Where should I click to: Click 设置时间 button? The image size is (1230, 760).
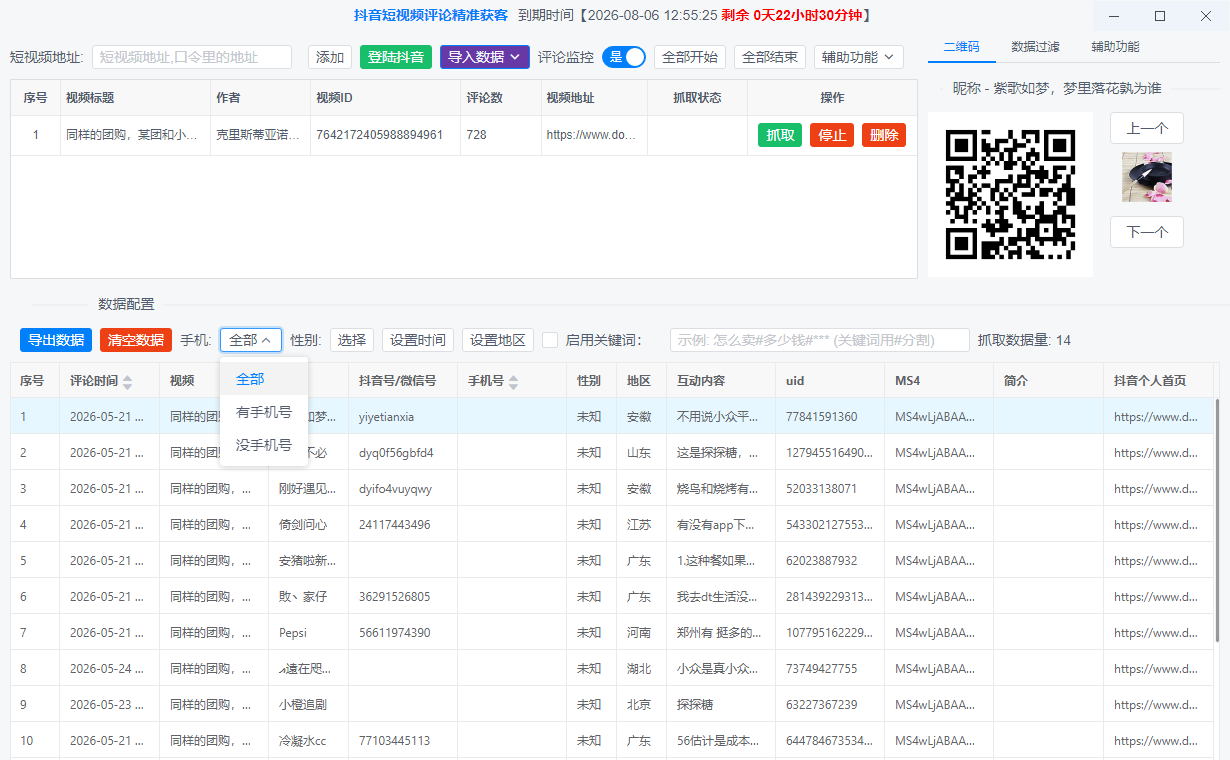click(418, 340)
